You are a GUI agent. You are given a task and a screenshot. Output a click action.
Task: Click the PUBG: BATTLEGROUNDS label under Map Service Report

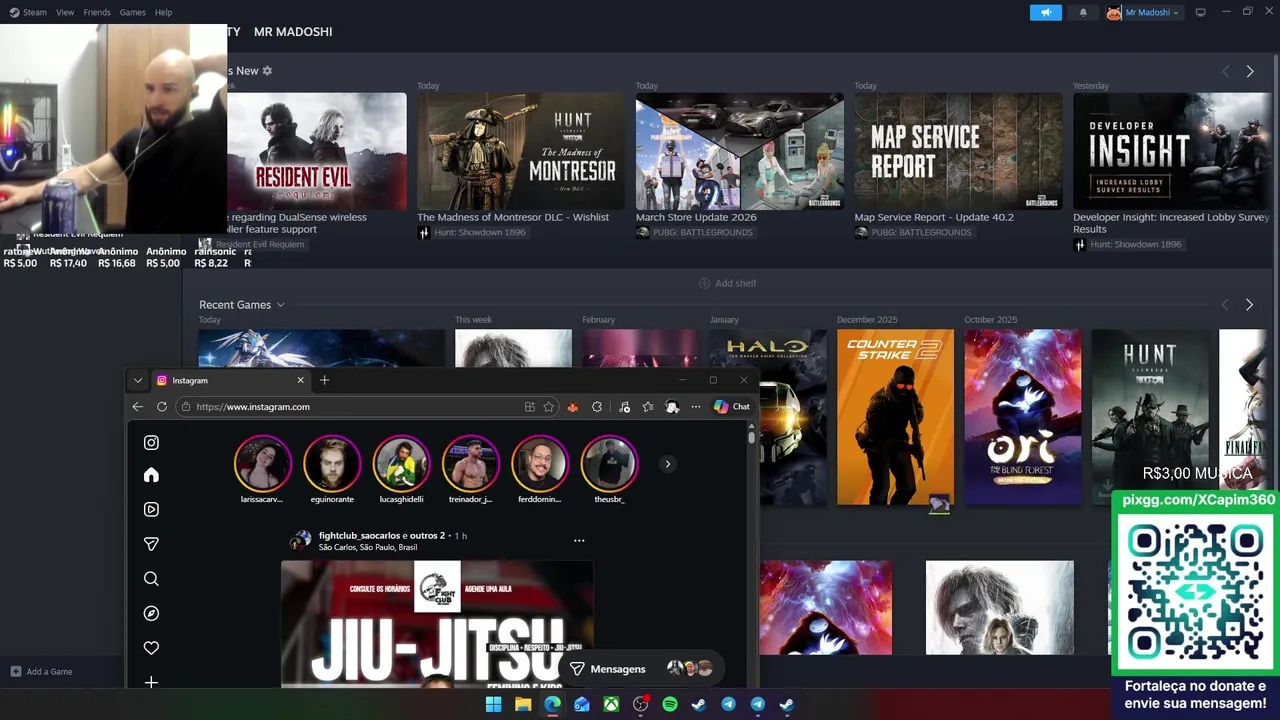tap(921, 233)
